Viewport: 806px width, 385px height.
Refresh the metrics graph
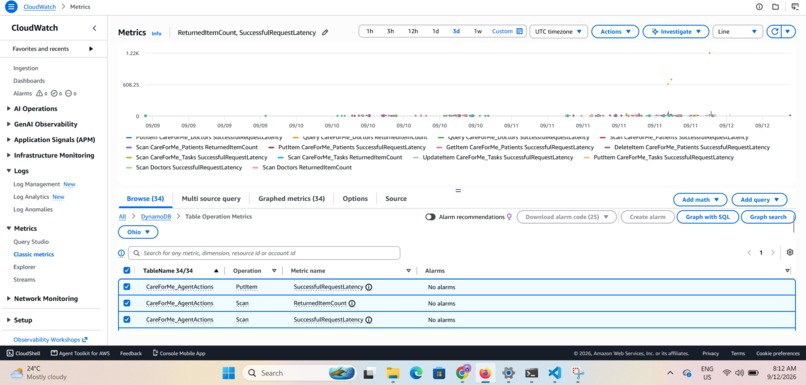pos(774,32)
